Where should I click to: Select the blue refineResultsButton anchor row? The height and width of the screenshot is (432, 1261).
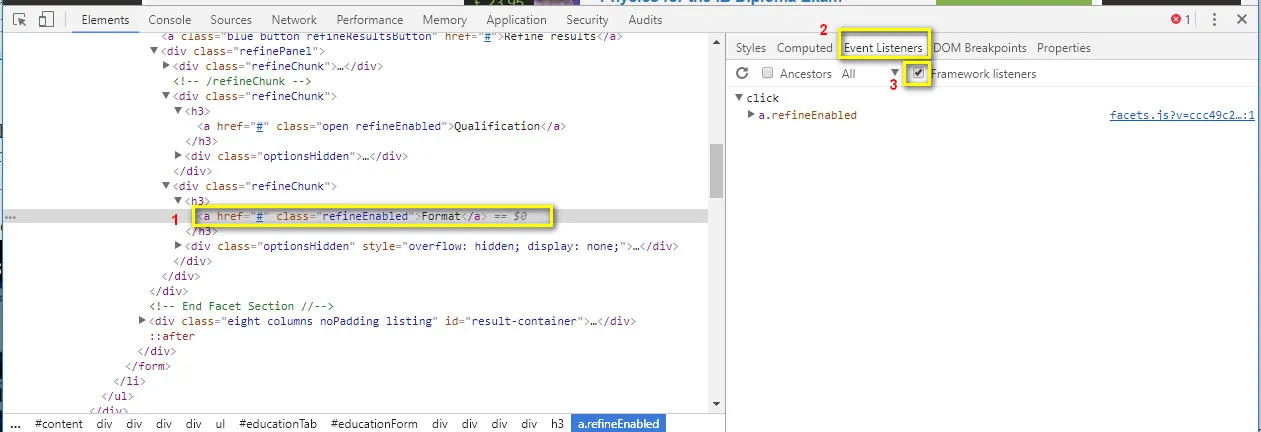point(393,36)
